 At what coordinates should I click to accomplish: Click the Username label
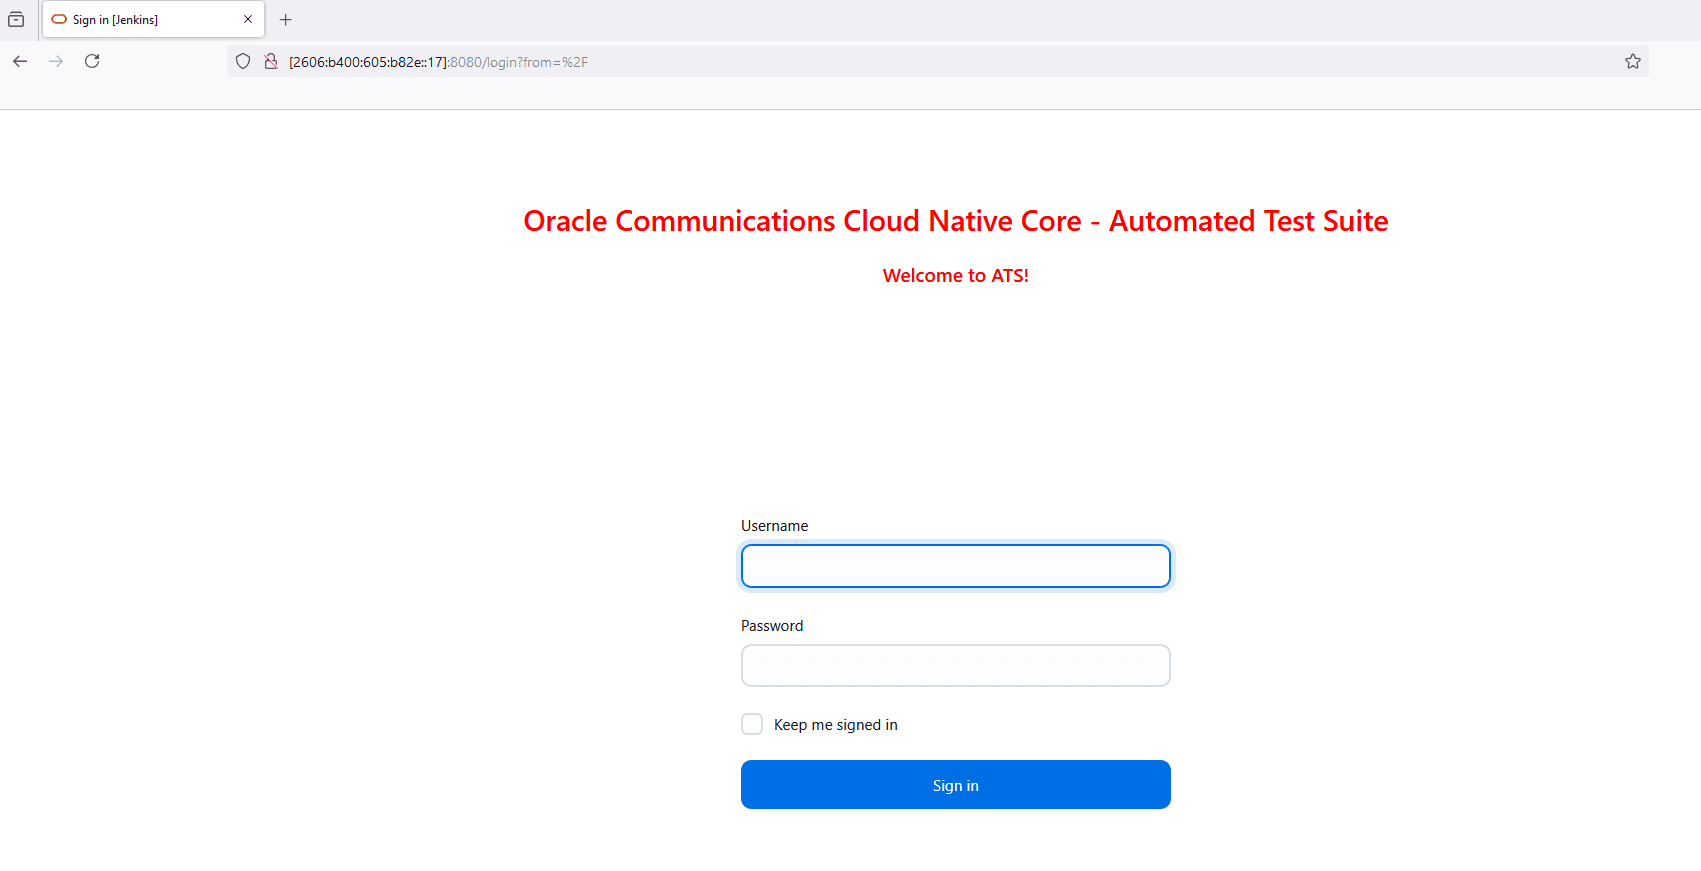coord(774,526)
